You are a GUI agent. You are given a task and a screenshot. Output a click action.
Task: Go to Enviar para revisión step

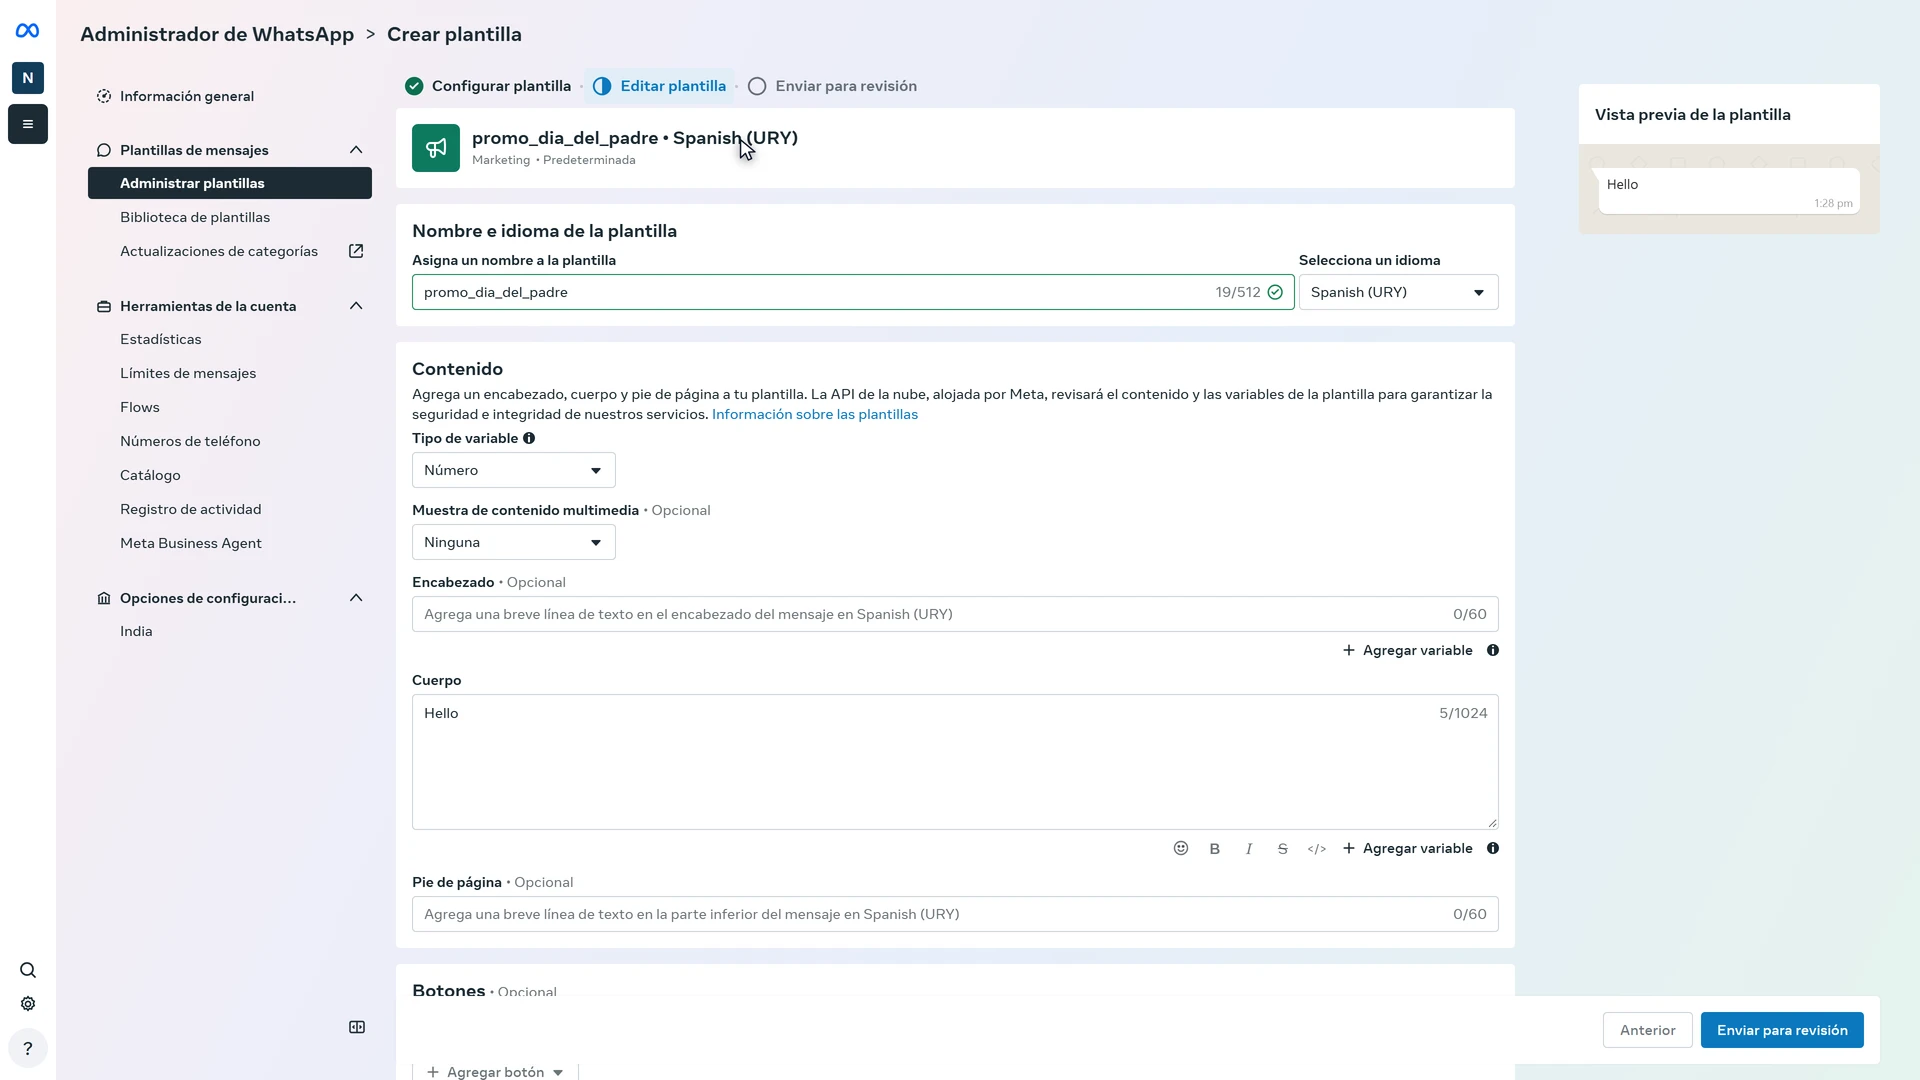[x=832, y=86]
